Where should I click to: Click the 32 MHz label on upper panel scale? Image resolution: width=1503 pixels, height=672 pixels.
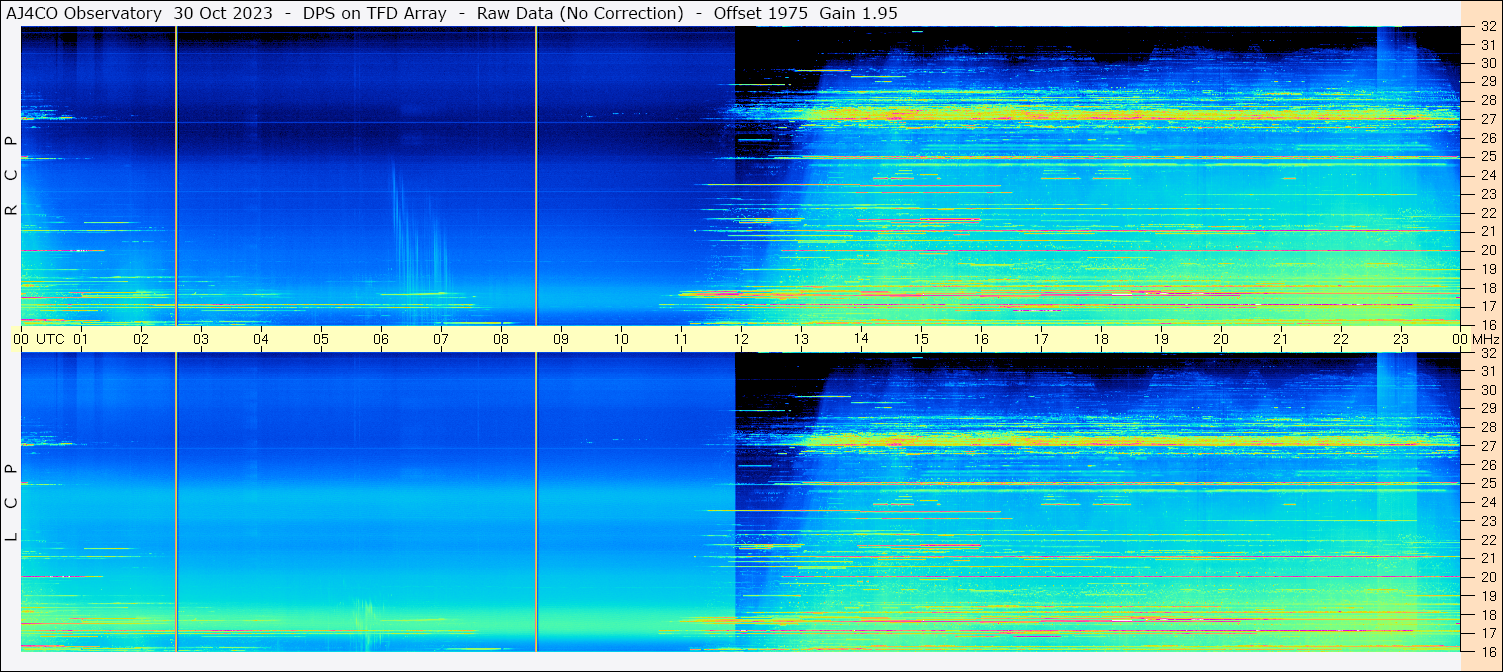(x=1487, y=27)
